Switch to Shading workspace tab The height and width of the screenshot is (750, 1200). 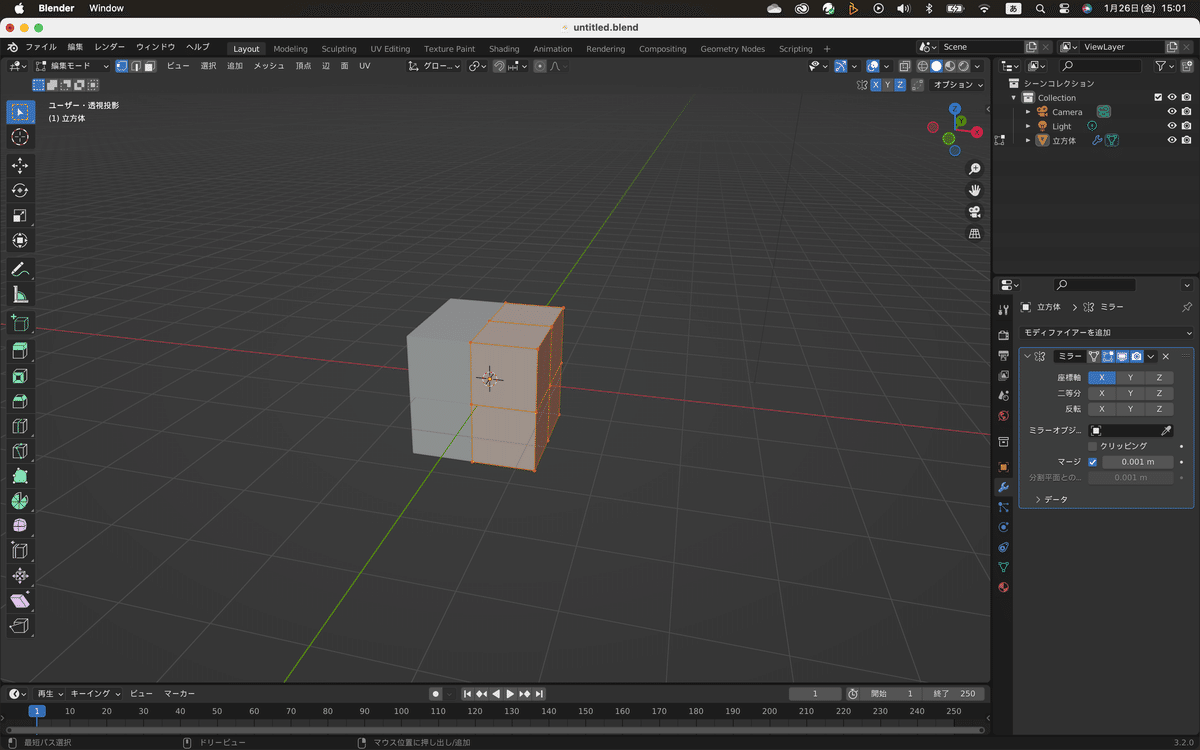point(504,49)
